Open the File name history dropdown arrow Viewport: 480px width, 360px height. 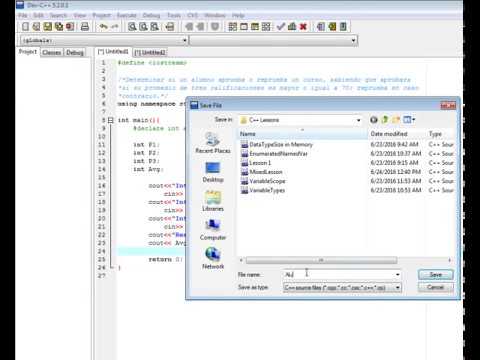point(398,275)
